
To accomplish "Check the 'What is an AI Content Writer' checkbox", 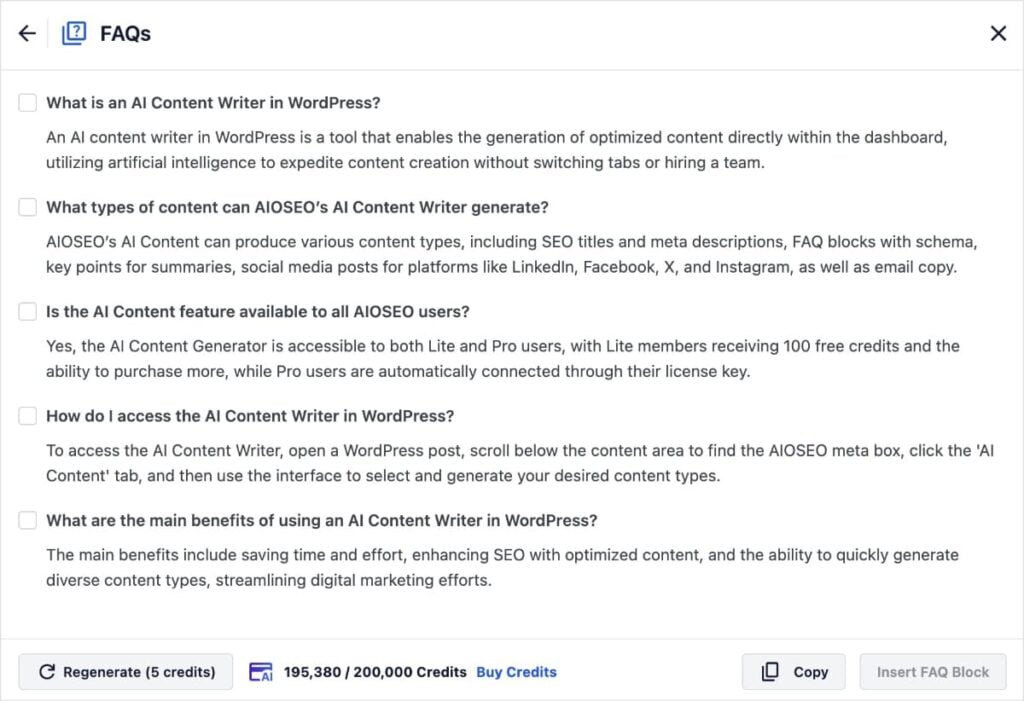I will [x=27, y=102].
